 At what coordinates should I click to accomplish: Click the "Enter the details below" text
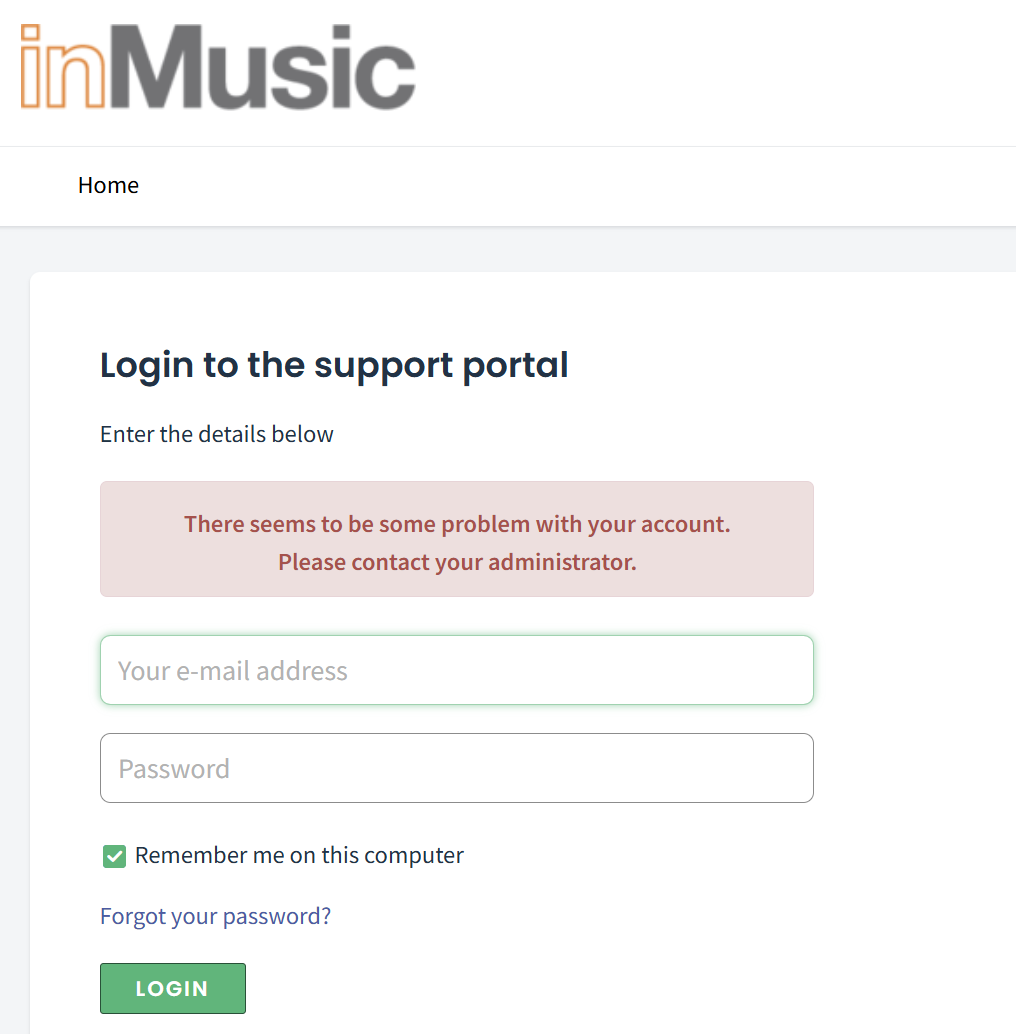217,435
